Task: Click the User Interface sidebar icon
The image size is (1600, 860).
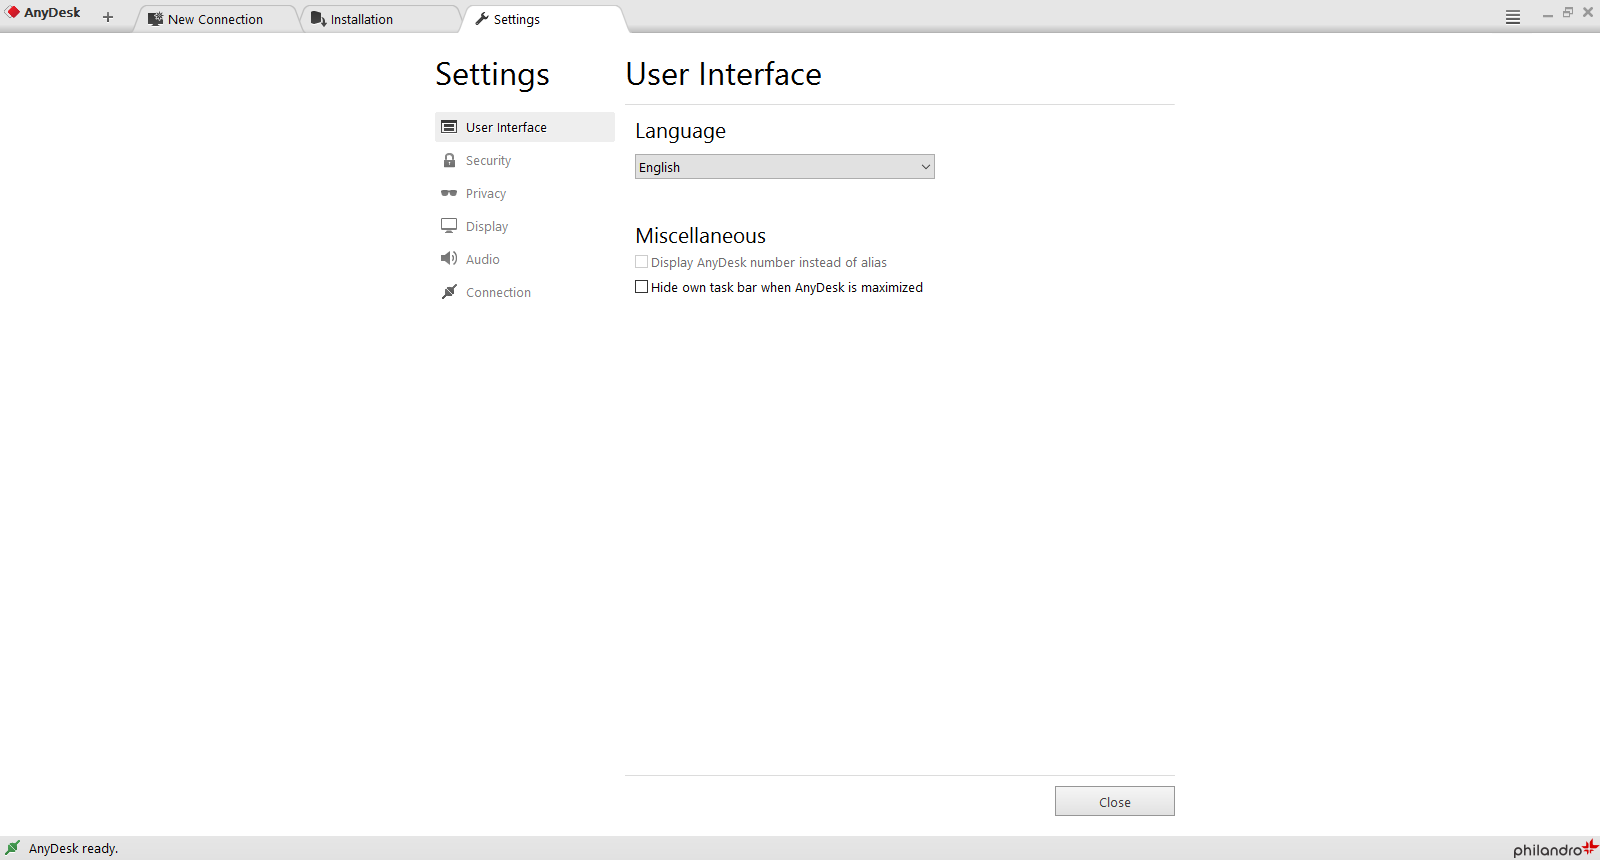Action: click(x=449, y=127)
